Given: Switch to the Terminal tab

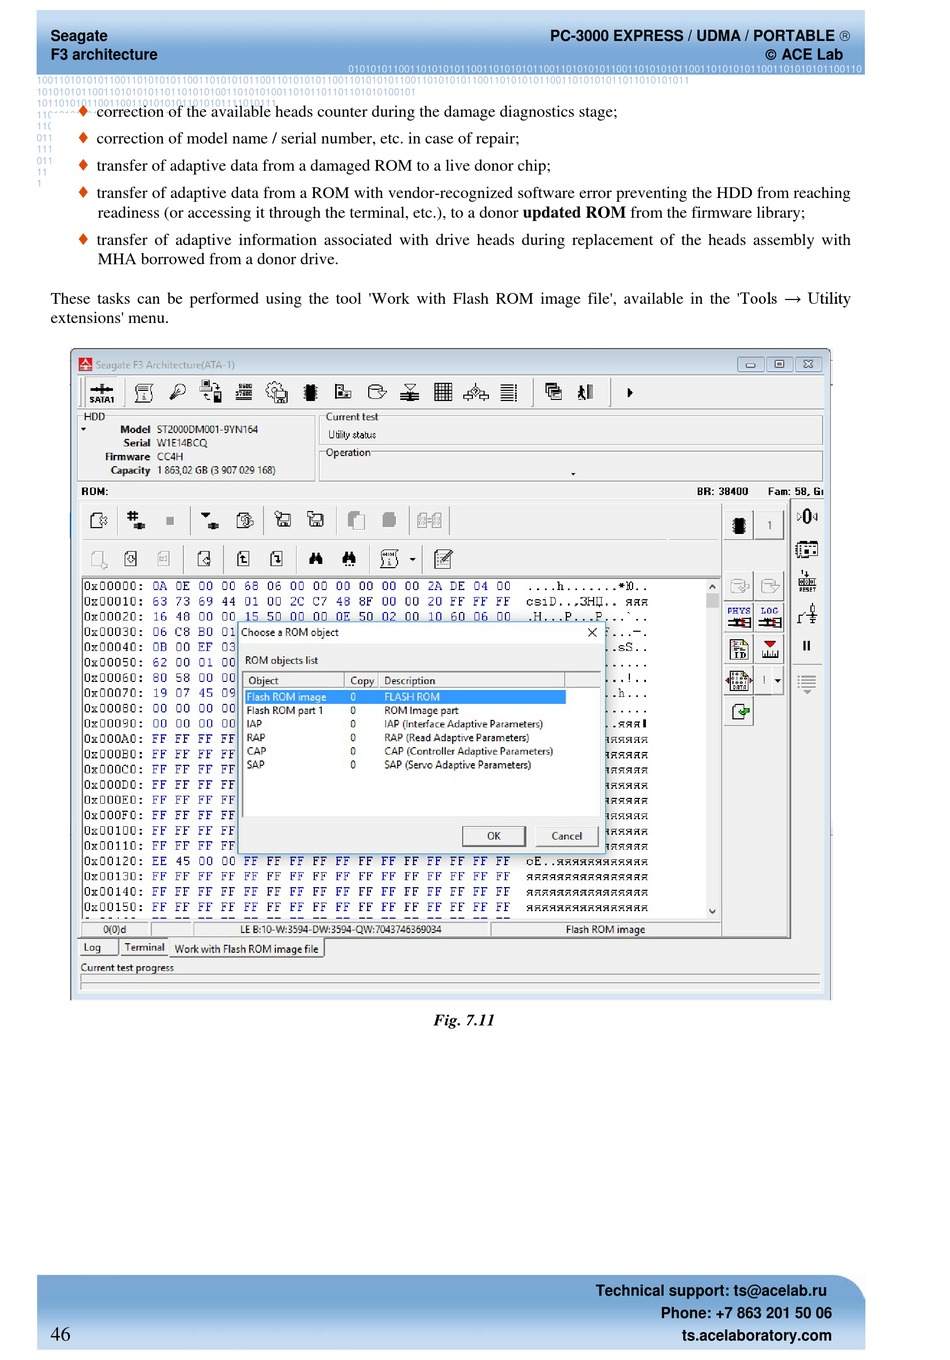Looking at the screenshot, I should (x=144, y=947).
